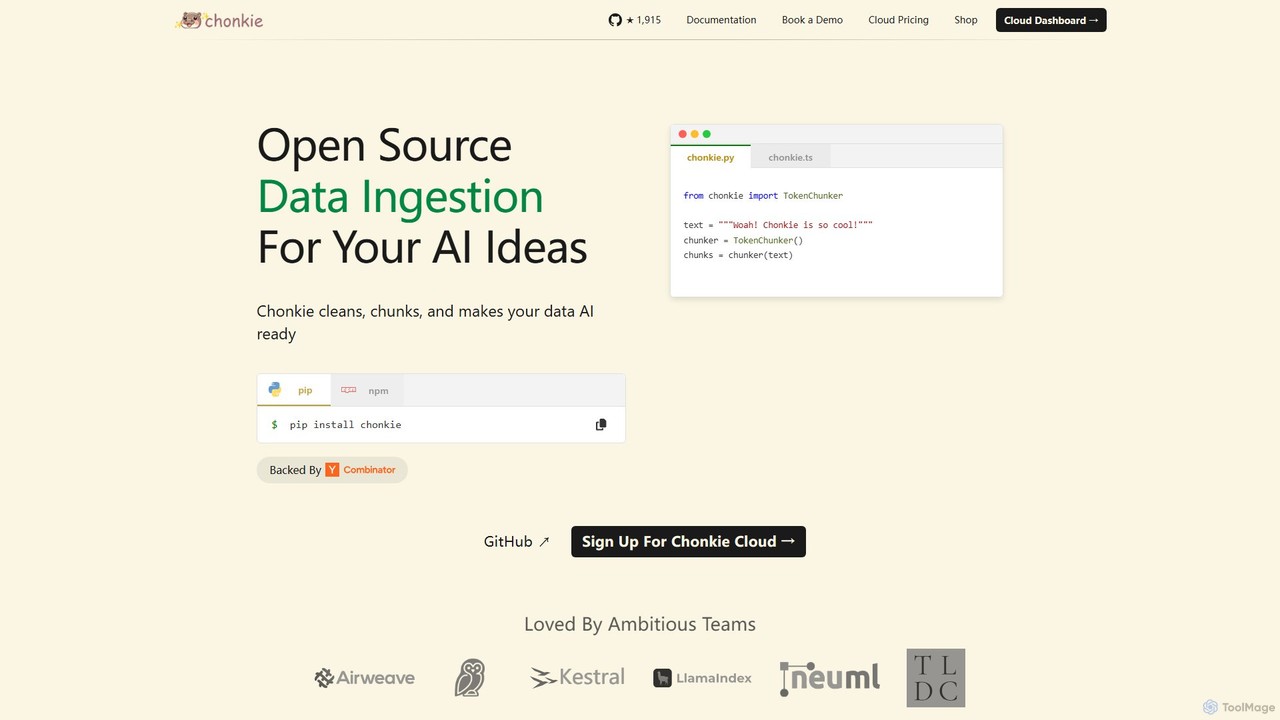Open Cloud Pricing page
Viewport: 1280px width, 720px height.
coord(898,20)
